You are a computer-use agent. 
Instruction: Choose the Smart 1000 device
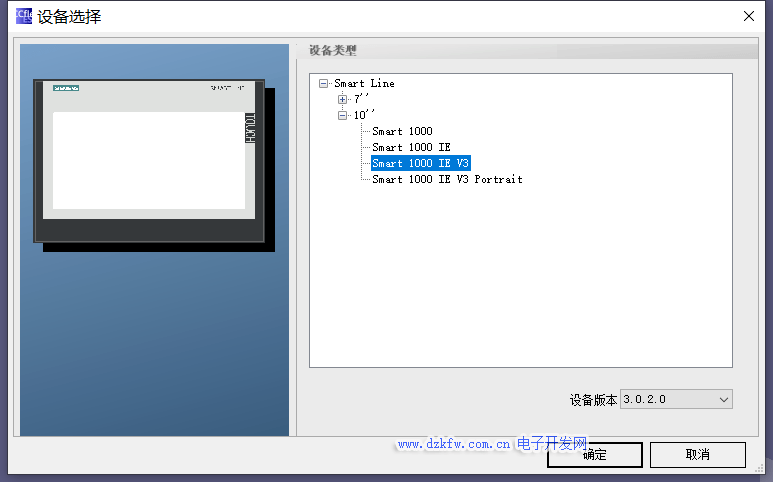[x=402, y=131]
